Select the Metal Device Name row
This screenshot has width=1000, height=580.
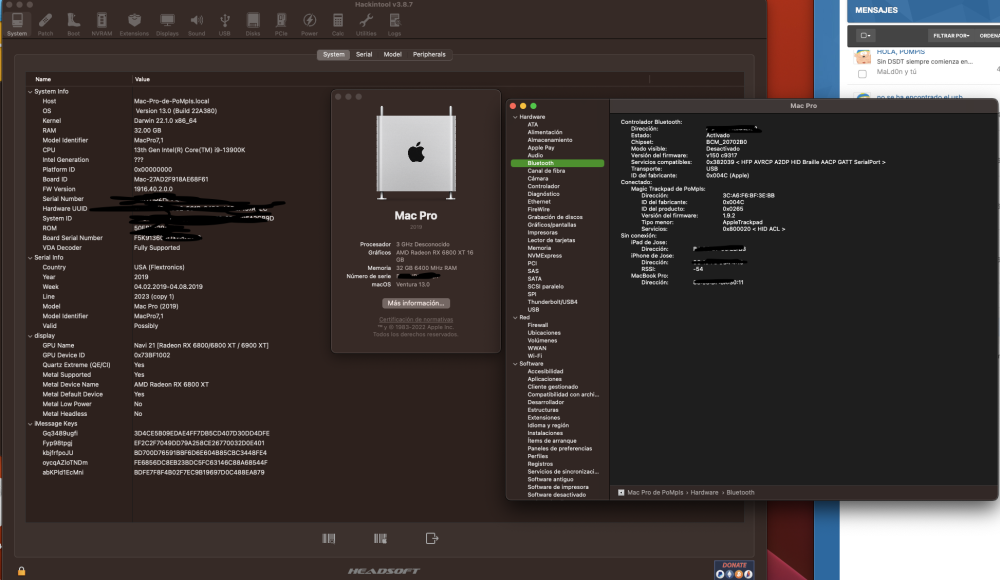point(385,385)
